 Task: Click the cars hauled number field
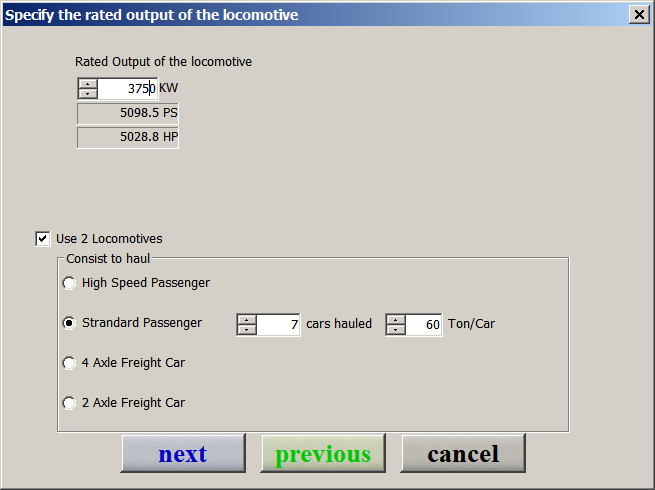(x=278, y=325)
